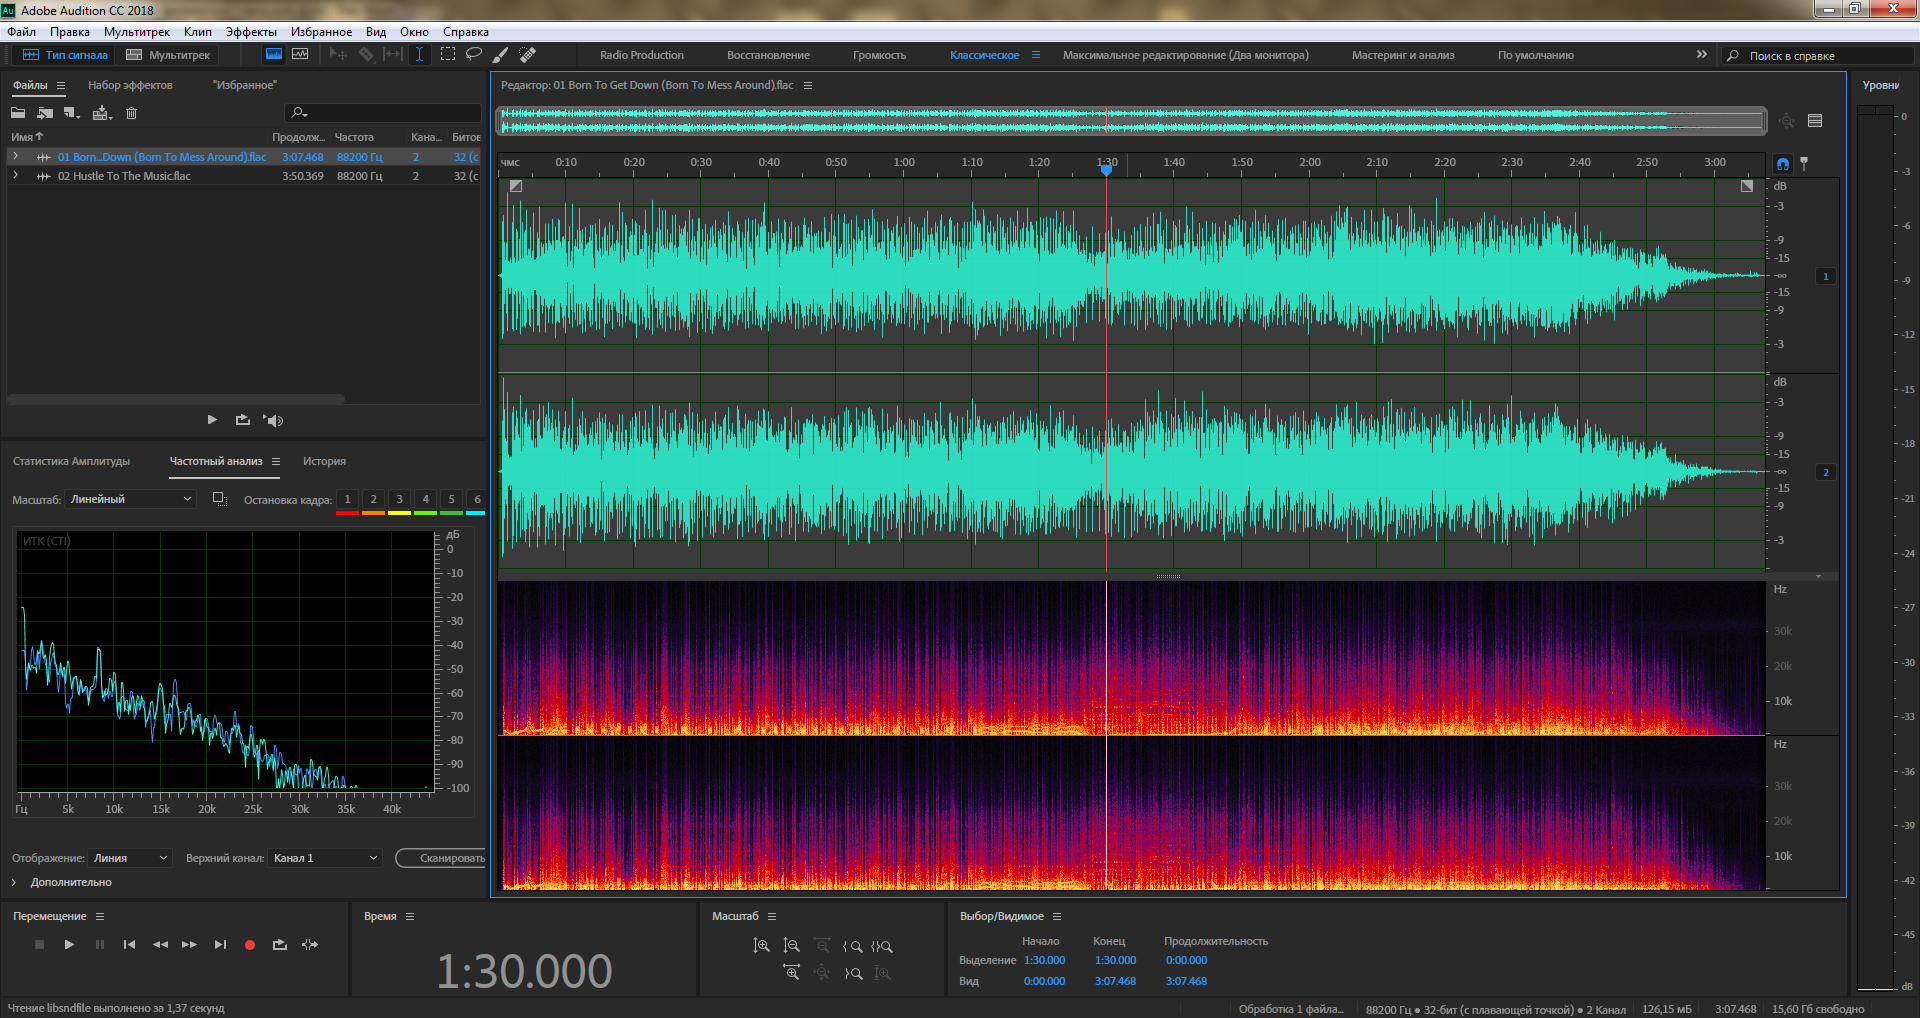
Task: Select 02 Hustle To The Music.flac file
Action: coord(124,176)
